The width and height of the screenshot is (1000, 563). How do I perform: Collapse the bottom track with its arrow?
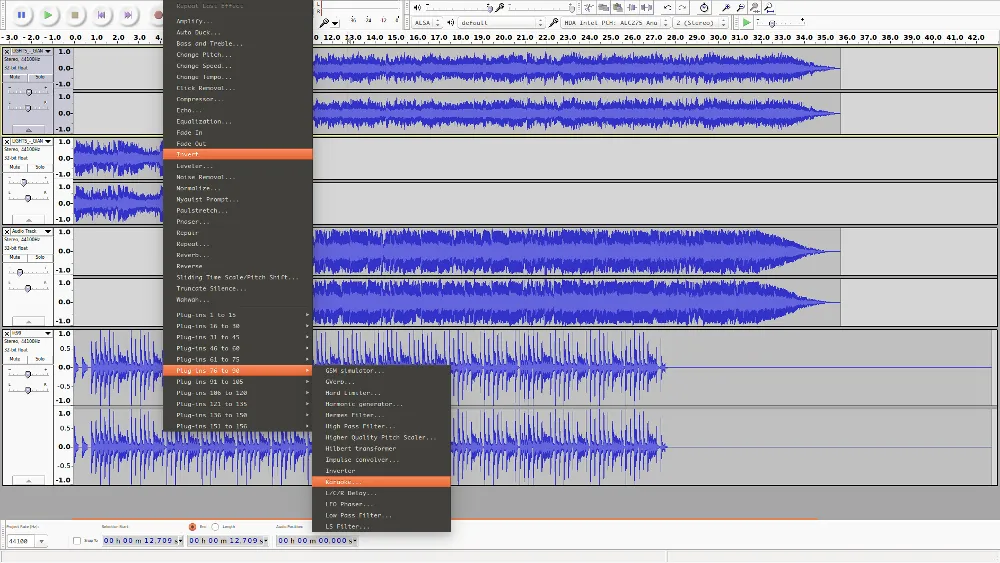pos(29,481)
